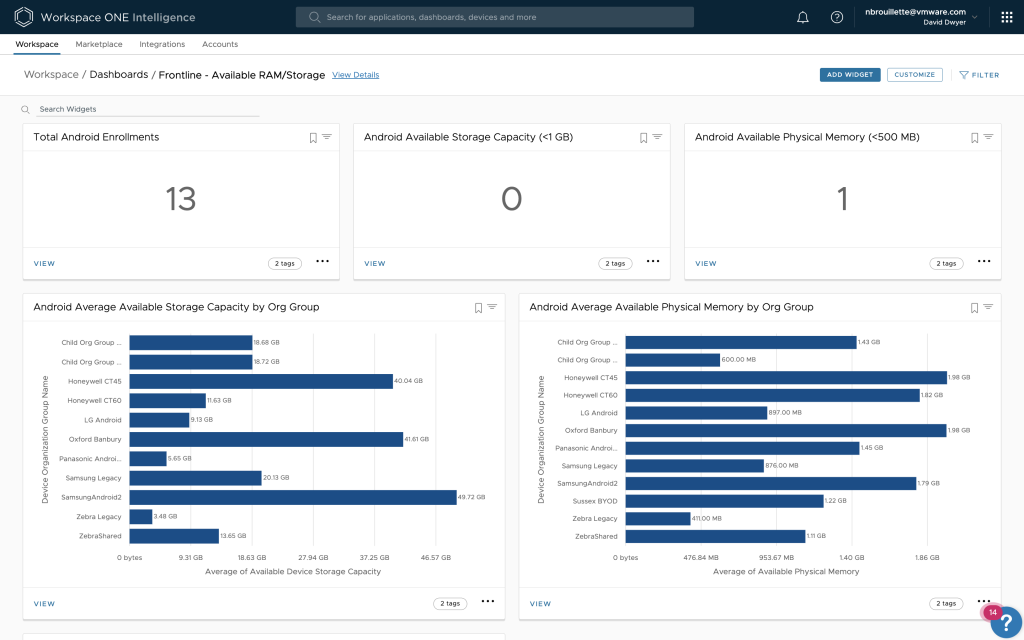Image resolution: width=1024 pixels, height=640 pixels.
Task: Click the 0 value in Available Storage Capacity widget
Action: click(511, 199)
